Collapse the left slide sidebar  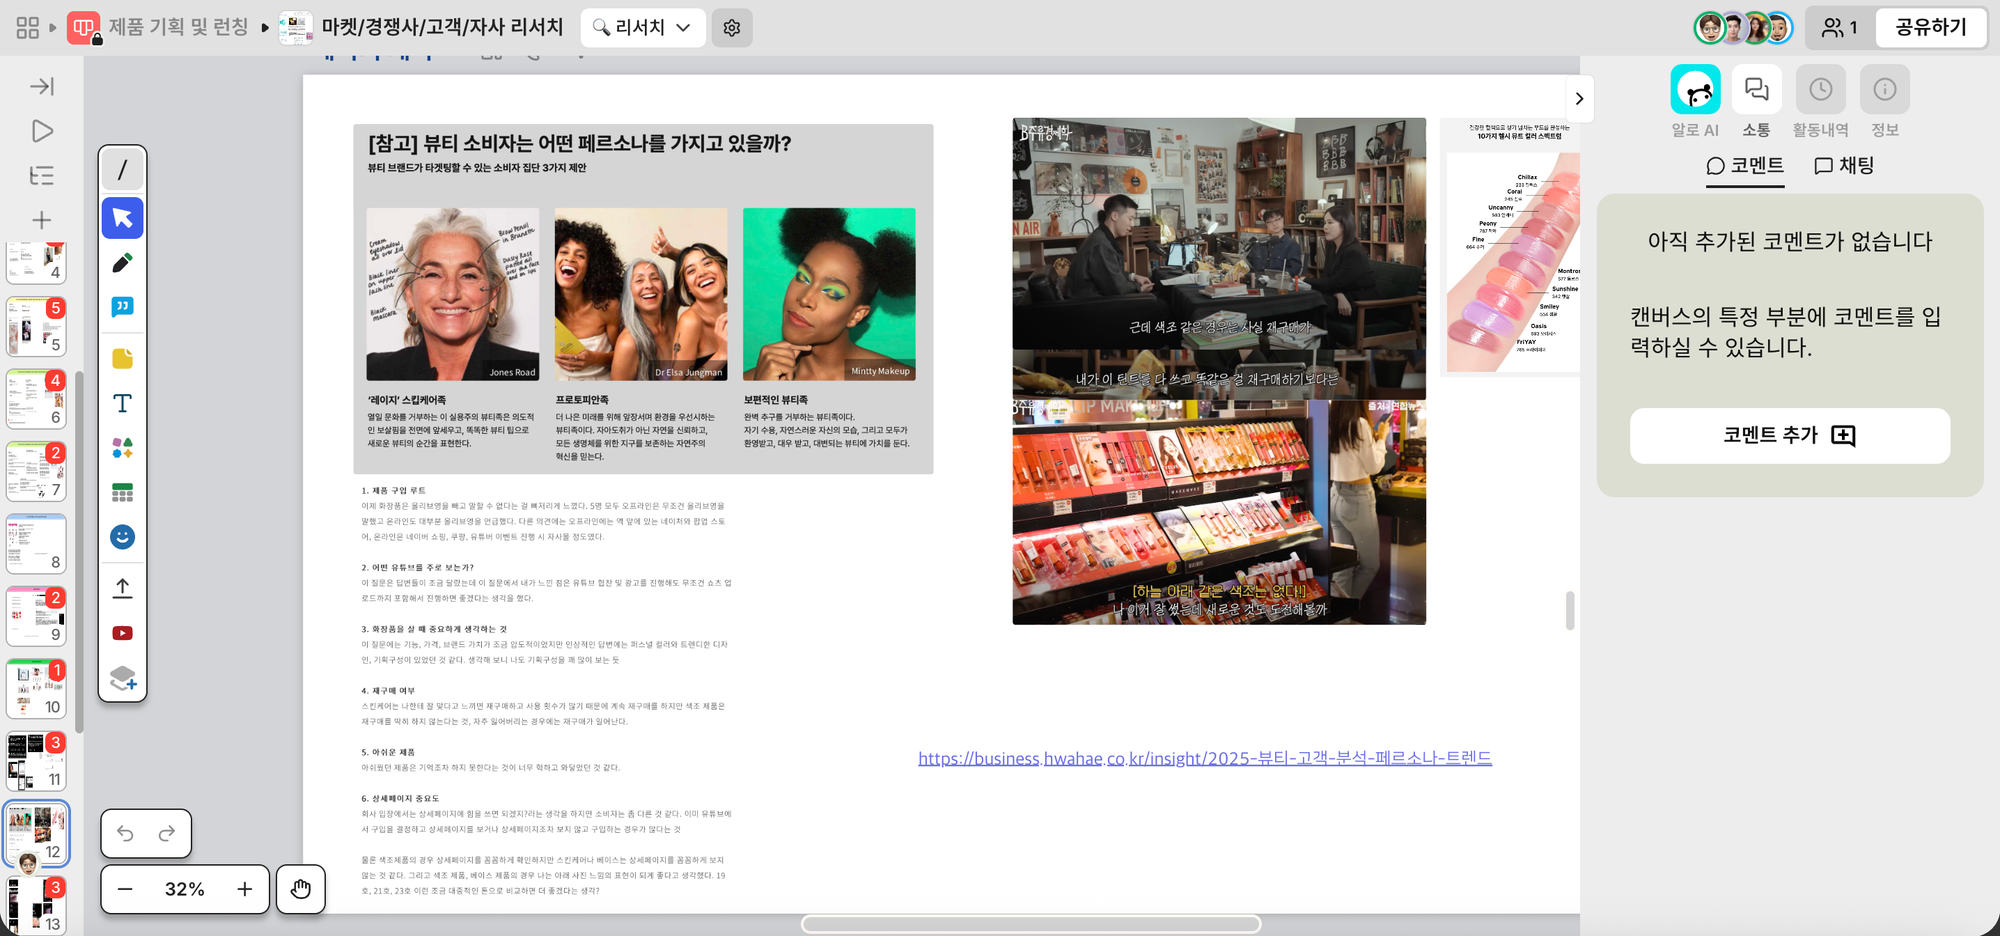tap(42, 87)
